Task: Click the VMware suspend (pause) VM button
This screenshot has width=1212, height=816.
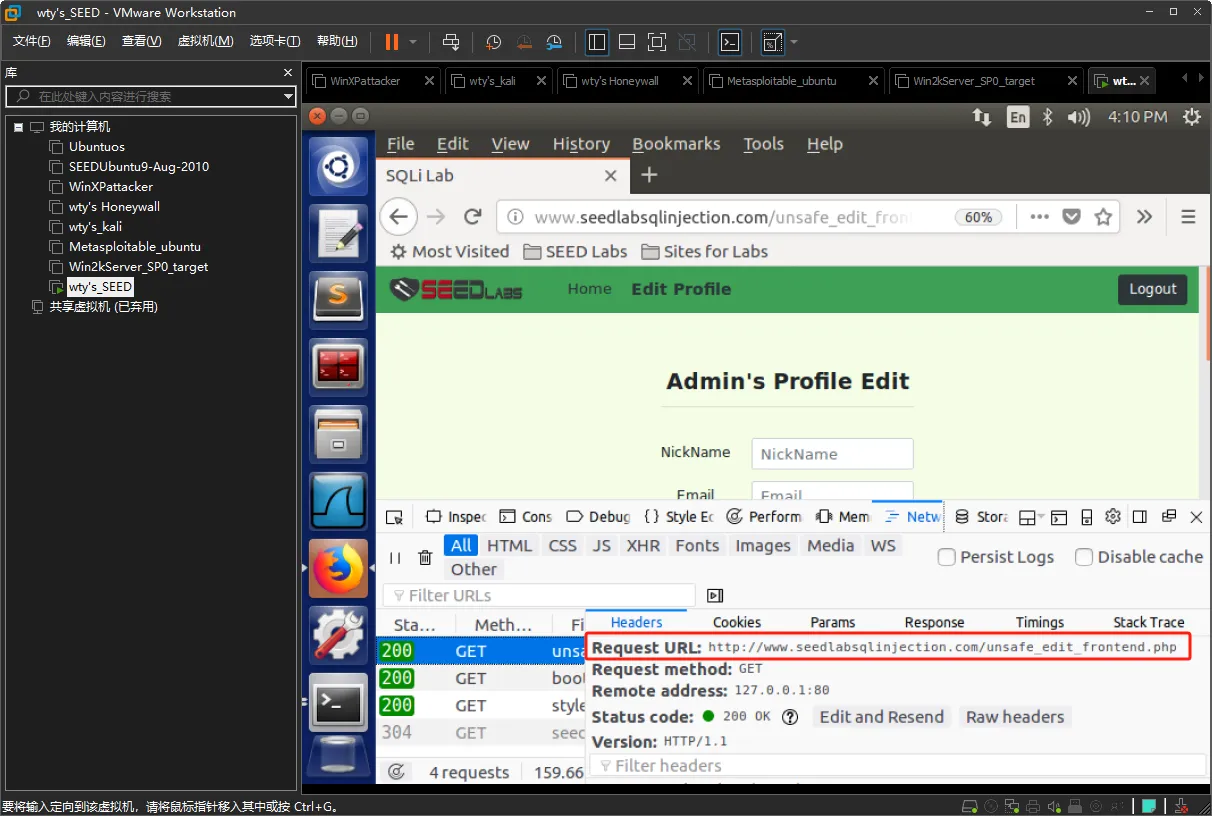Action: pyautogui.click(x=391, y=42)
